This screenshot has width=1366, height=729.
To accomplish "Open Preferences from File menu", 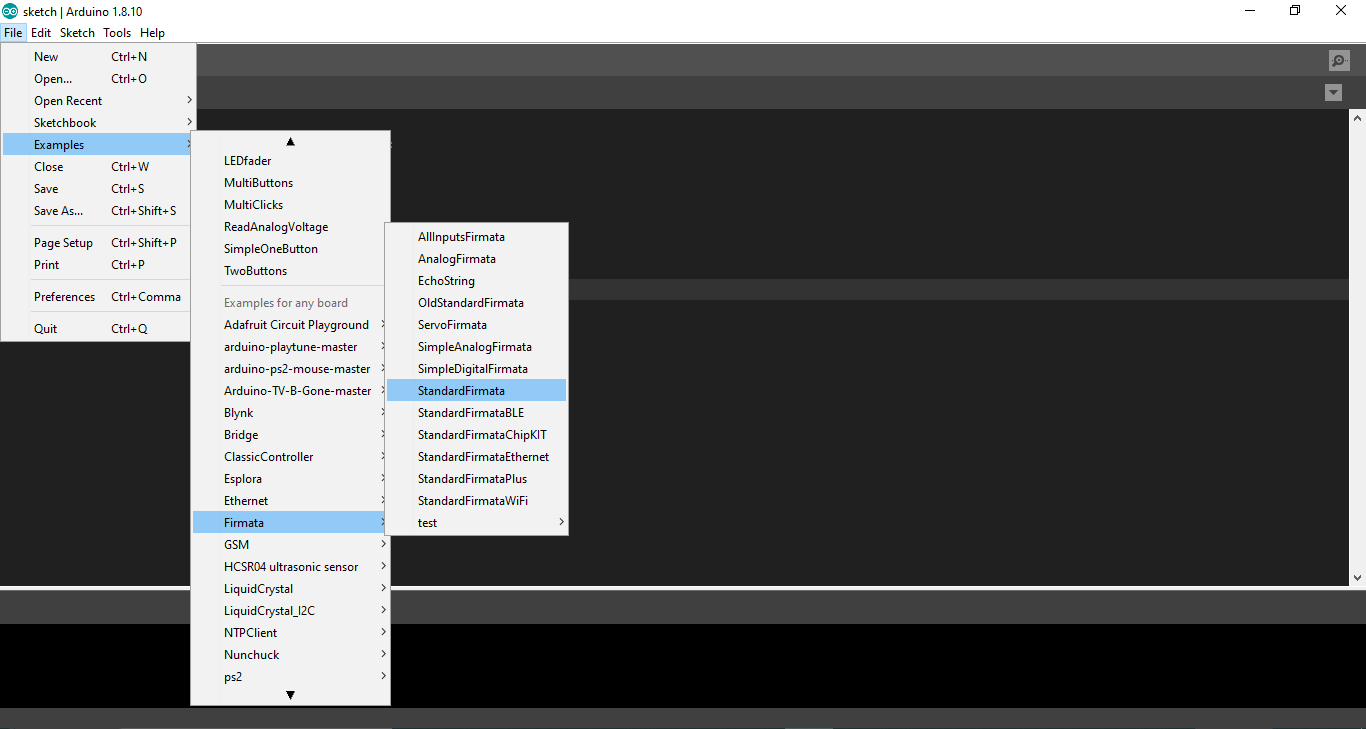I will pyautogui.click(x=98, y=297).
